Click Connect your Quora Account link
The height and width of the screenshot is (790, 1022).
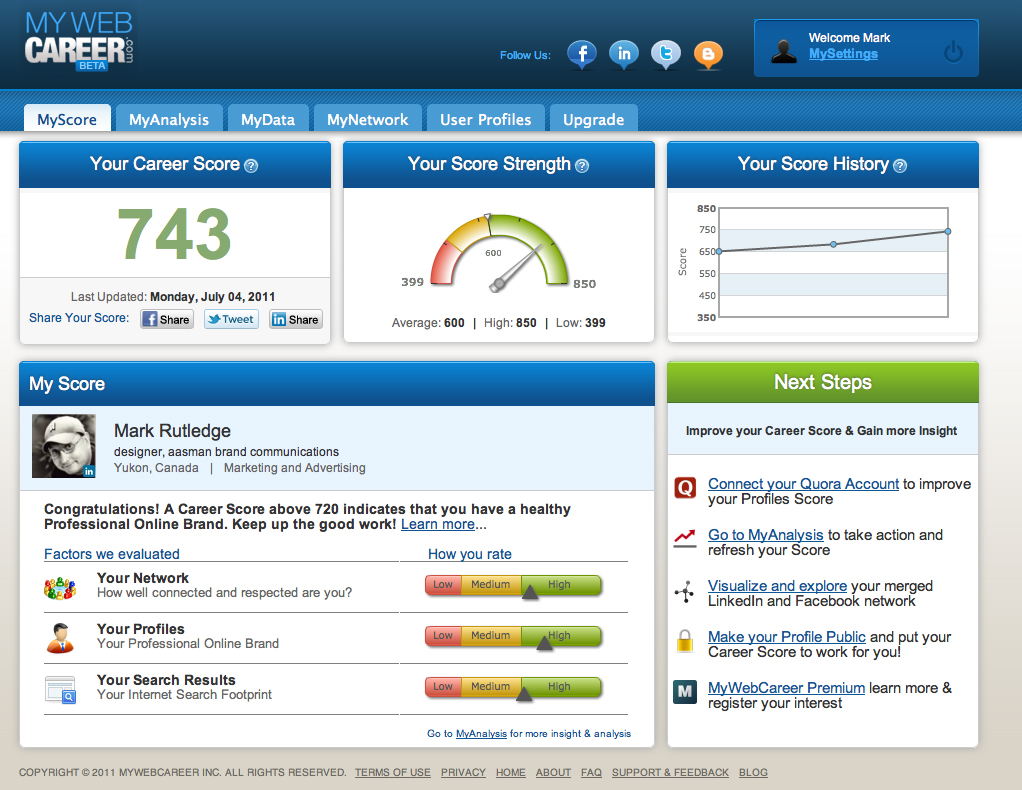803,484
